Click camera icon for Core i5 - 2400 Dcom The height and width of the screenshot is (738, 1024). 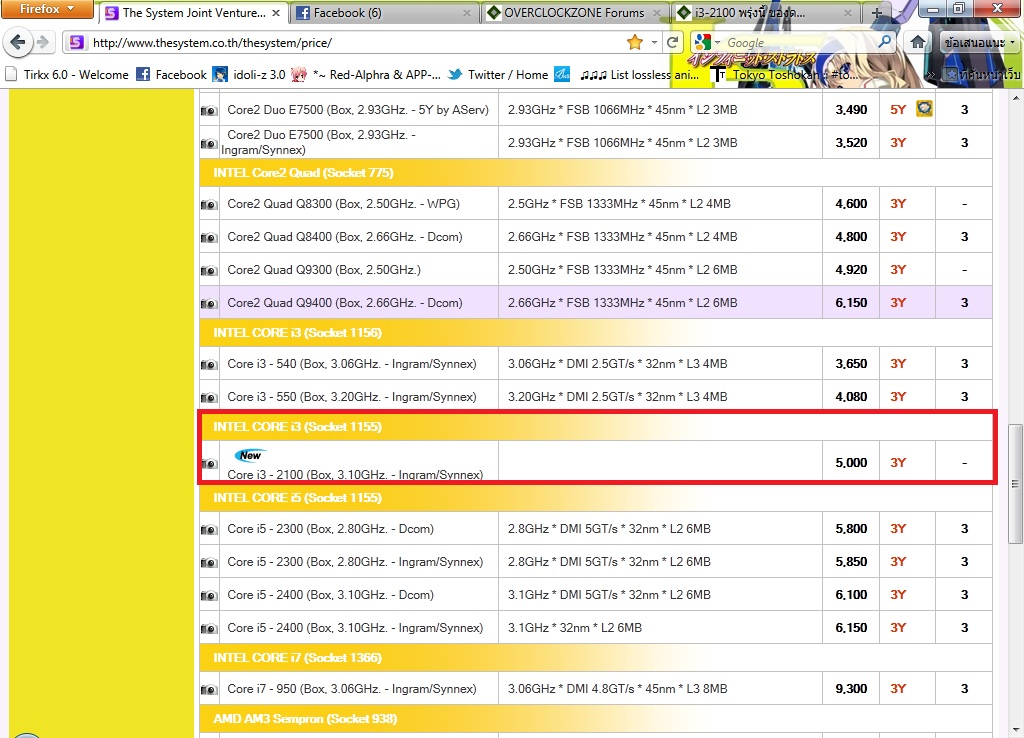pyautogui.click(x=208, y=596)
